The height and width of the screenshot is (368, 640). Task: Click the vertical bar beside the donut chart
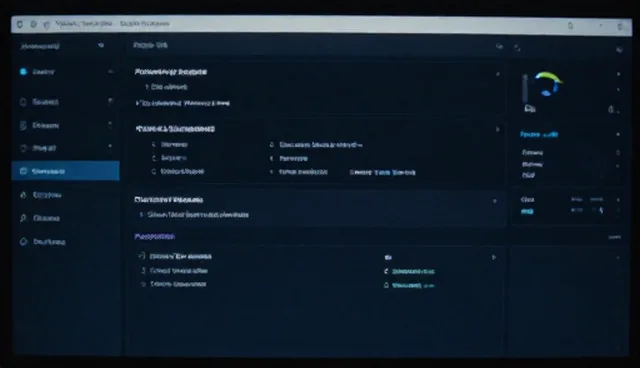pos(525,88)
